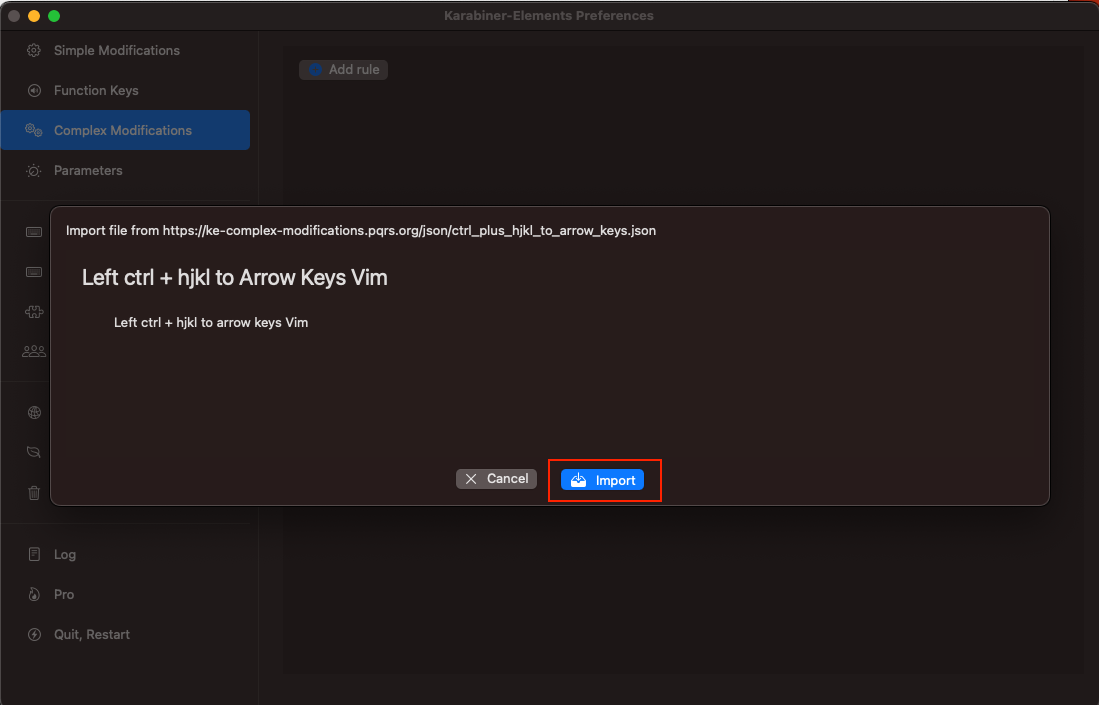Click the power icon beside Quit, Restart
This screenshot has height=705, width=1099.
[x=33, y=634]
